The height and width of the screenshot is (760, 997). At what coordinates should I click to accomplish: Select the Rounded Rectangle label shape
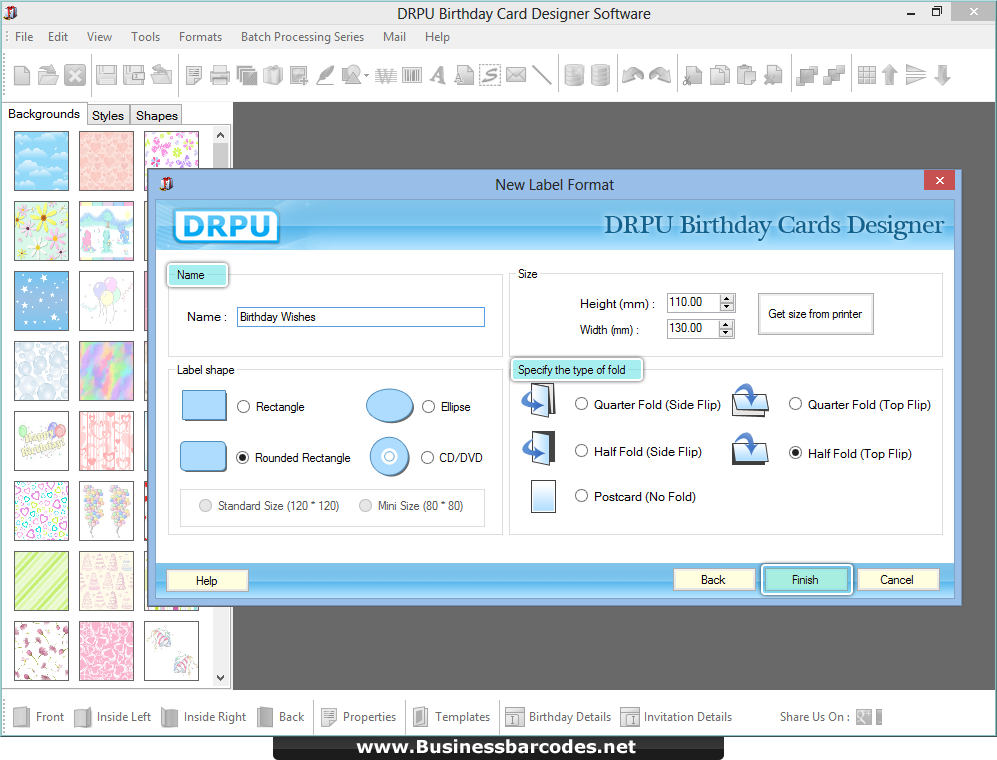[242, 457]
